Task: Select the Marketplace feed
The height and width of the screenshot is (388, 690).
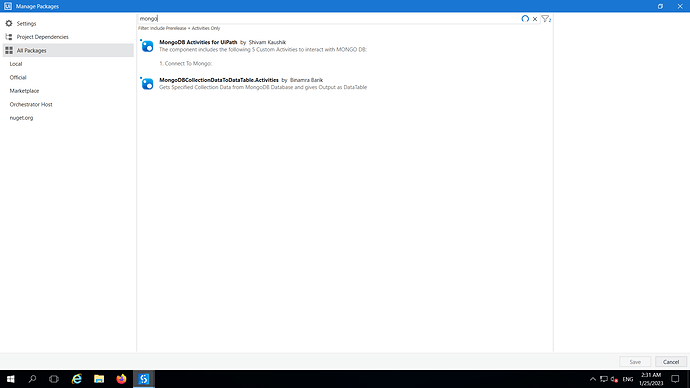Action: coord(24,91)
